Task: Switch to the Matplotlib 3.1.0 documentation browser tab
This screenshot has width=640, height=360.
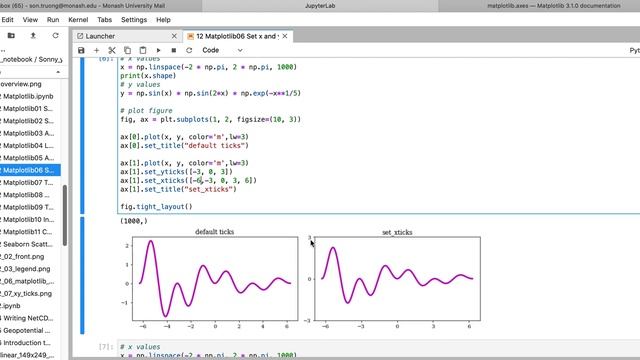Action: [540, 6]
